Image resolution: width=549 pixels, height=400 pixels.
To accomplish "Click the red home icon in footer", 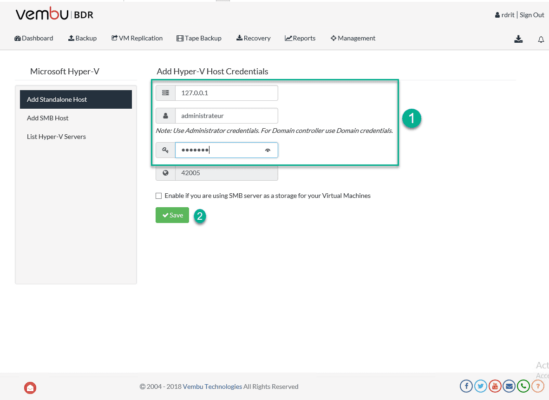I will [30, 388].
